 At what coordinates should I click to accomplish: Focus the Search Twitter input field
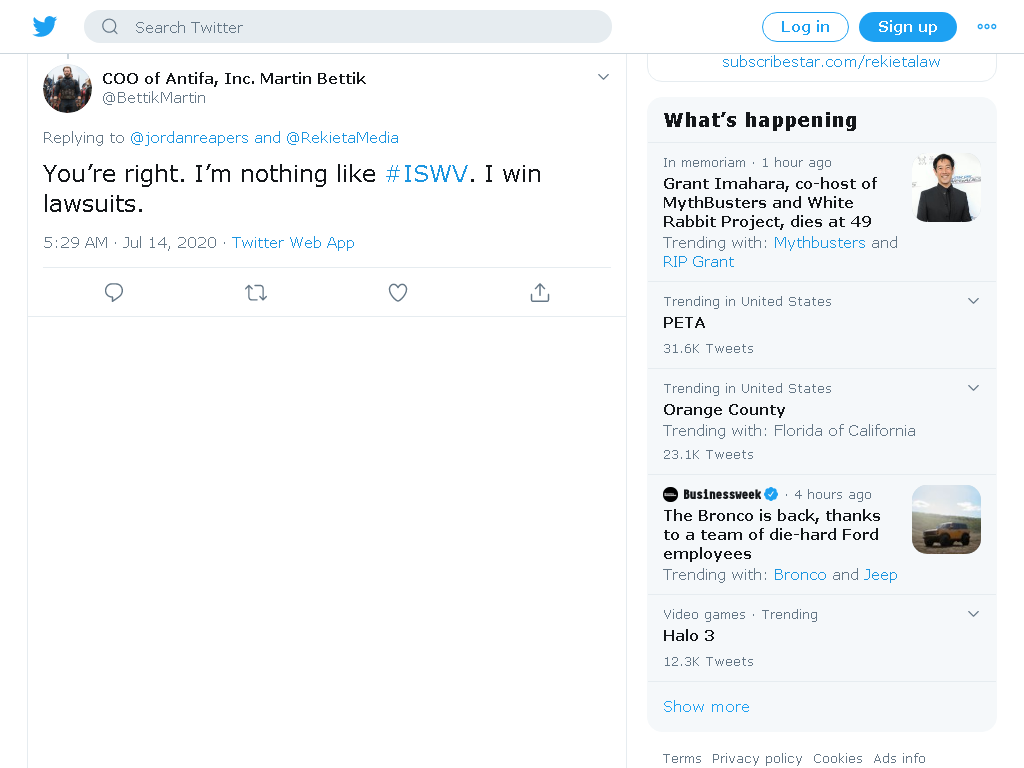(347, 27)
